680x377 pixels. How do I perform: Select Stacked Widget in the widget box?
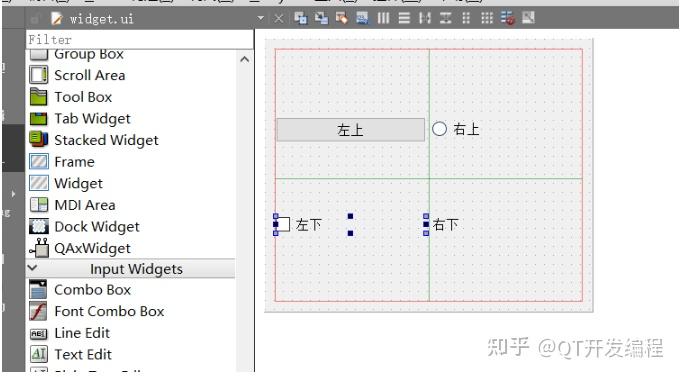pos(131,140)
